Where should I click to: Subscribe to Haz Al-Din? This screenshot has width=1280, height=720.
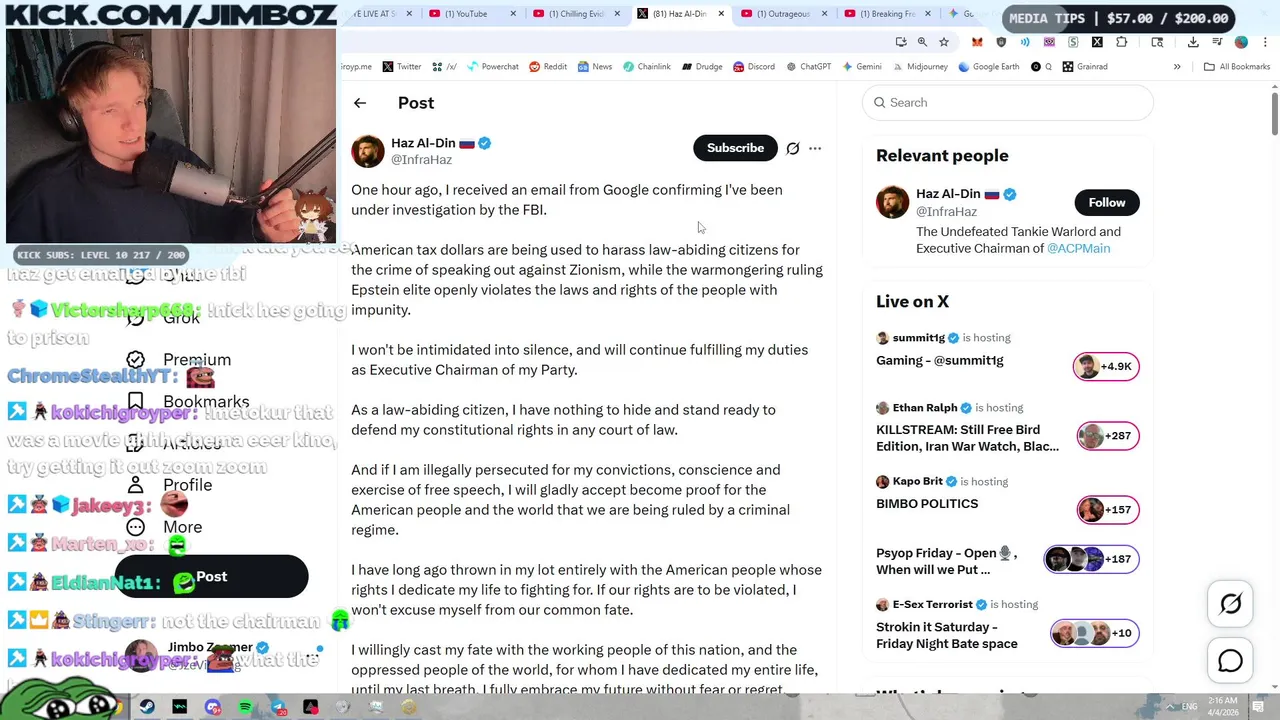(x=735, y=148)
